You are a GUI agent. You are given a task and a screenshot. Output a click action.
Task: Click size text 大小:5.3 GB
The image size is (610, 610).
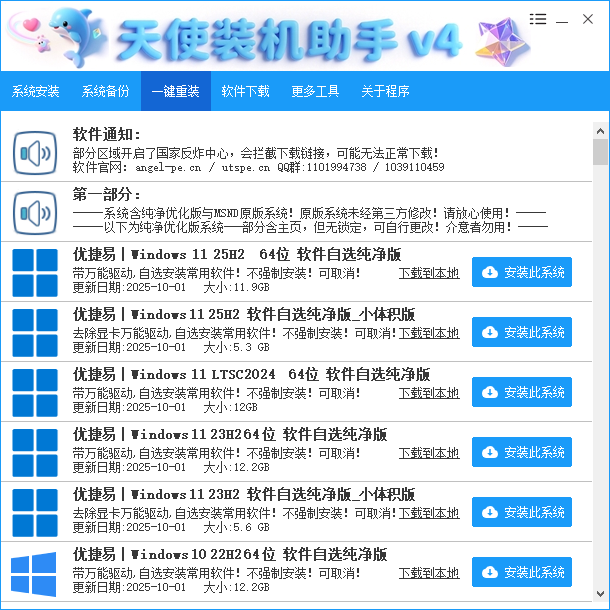(x=237, y=347)
